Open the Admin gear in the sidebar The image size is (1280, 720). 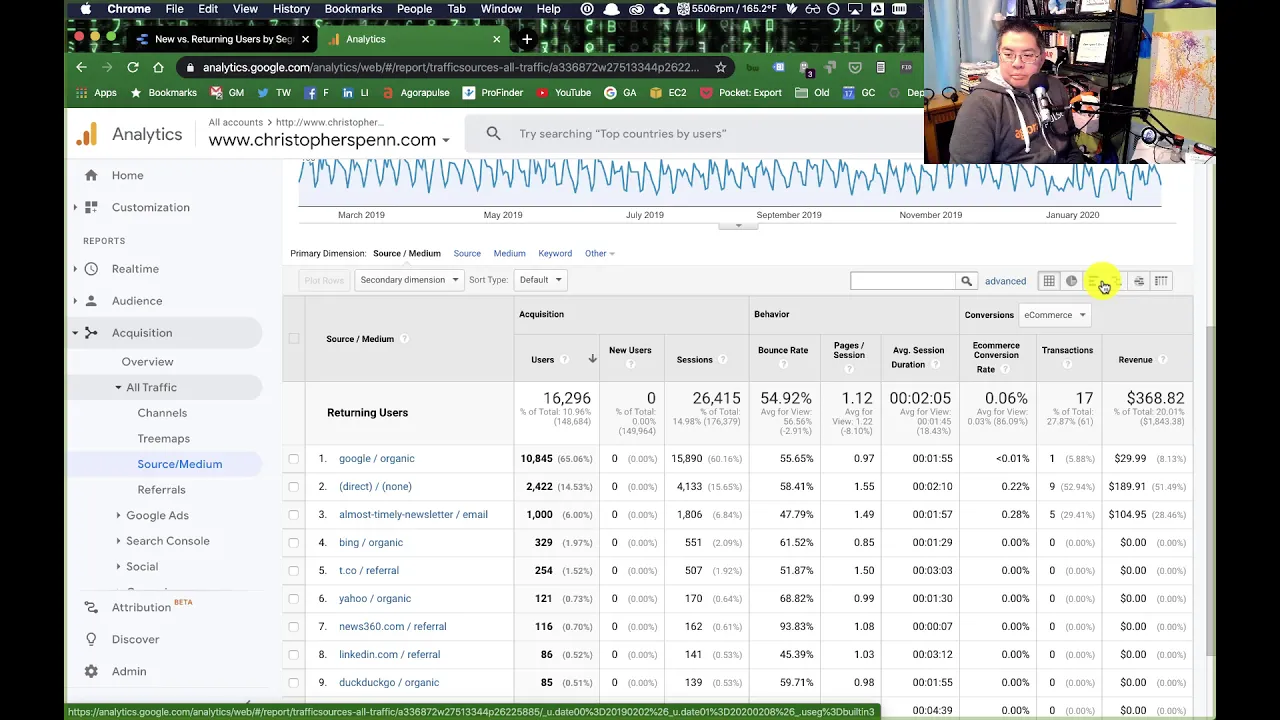point(91,671)
